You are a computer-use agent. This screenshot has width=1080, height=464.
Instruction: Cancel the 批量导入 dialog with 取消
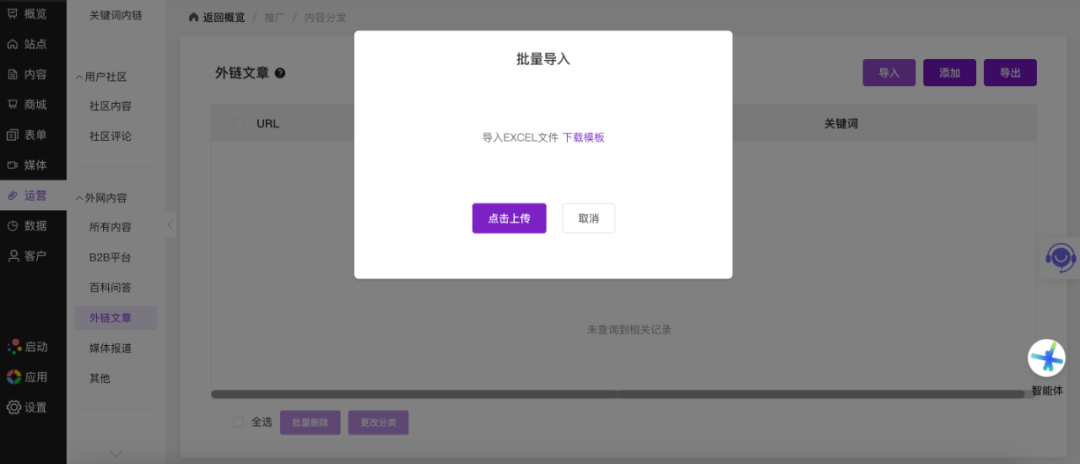[588, 218]
